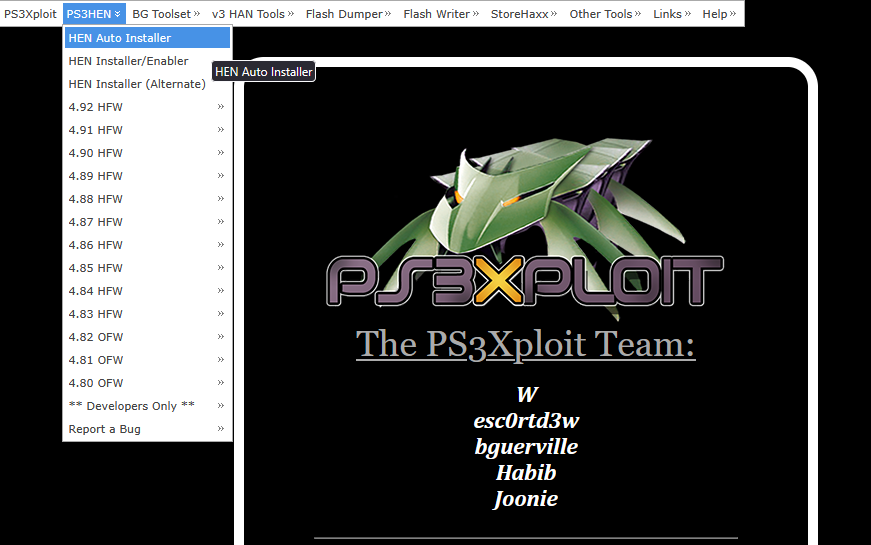Open the v3 HAN Tools menu
The image size is (871, 545).
252,14
